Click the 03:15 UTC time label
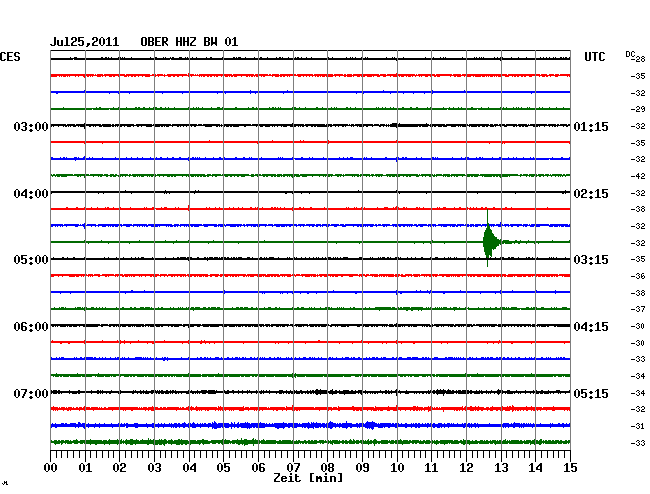Viewport: 650px width, 494px height. (591, 260)
